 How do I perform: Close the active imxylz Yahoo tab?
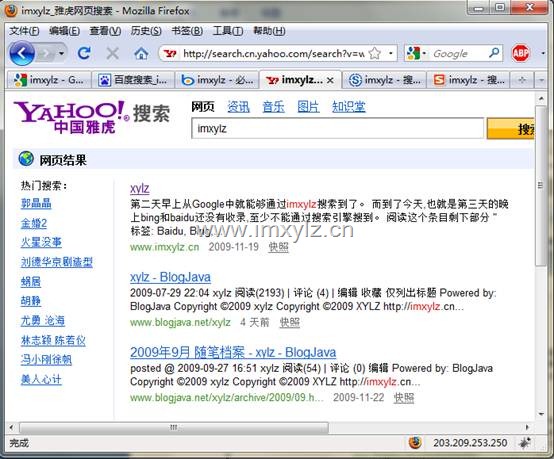tap(330, 81)
